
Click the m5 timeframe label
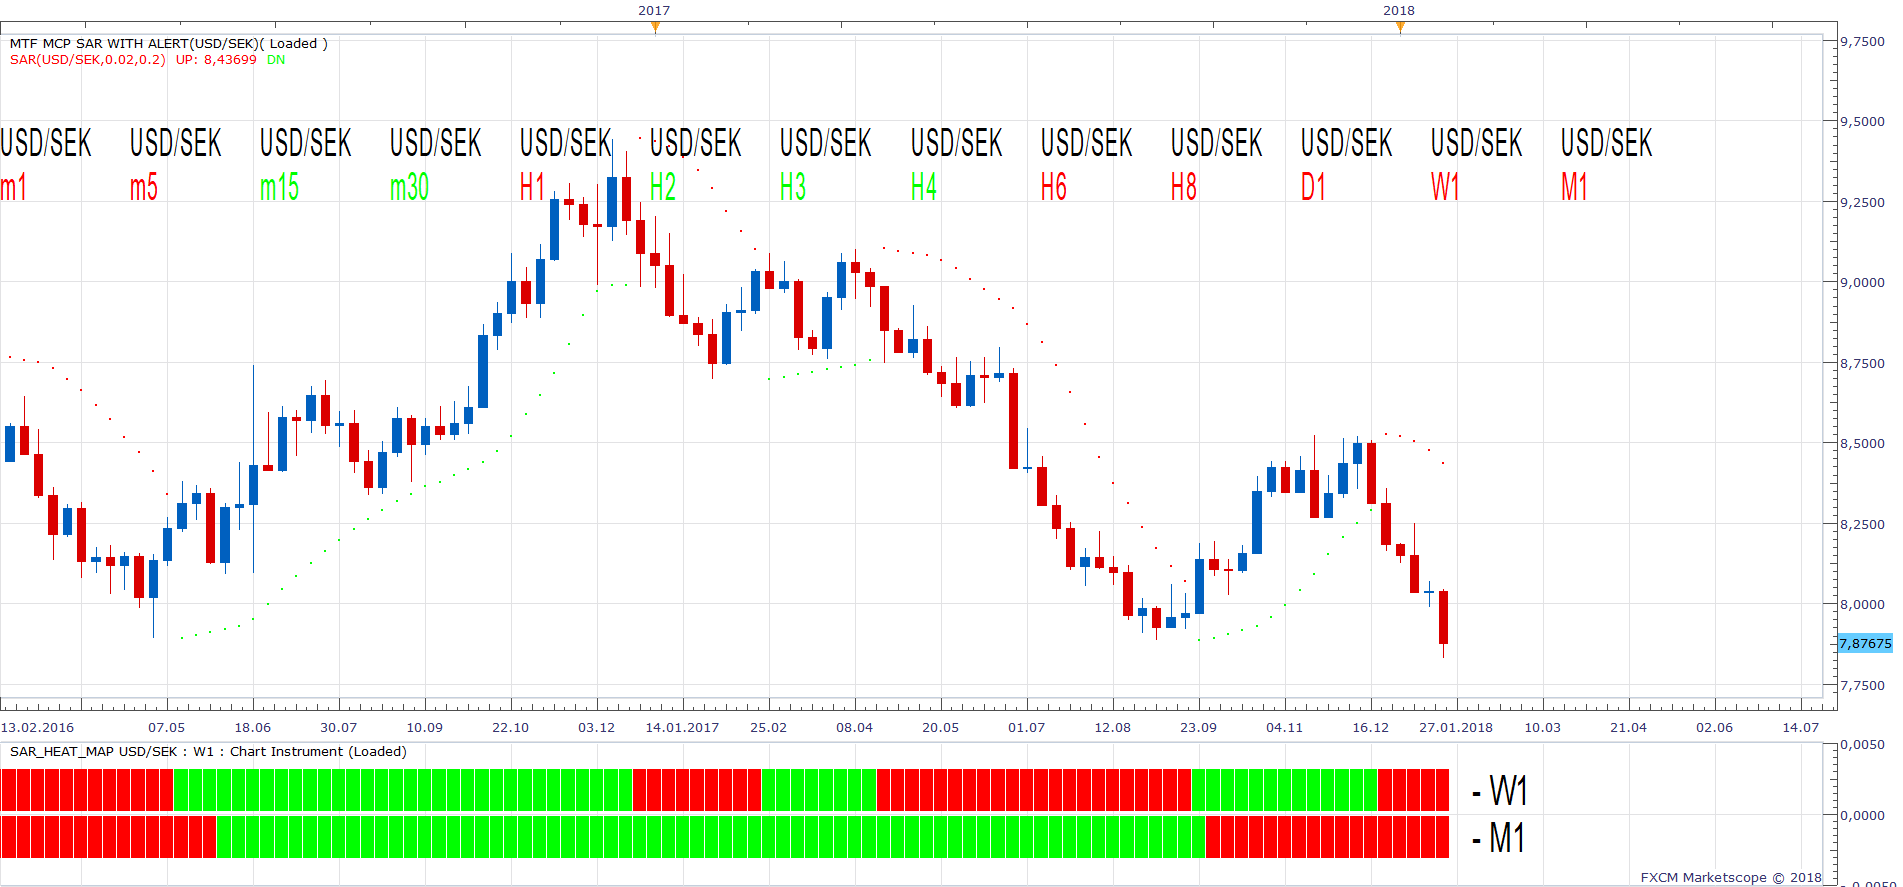(x=144, y=187)
